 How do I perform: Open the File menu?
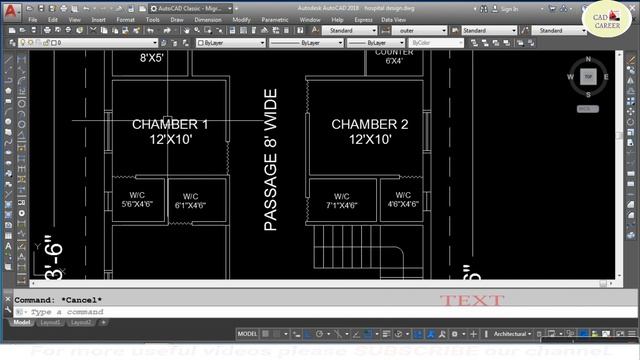33,20
